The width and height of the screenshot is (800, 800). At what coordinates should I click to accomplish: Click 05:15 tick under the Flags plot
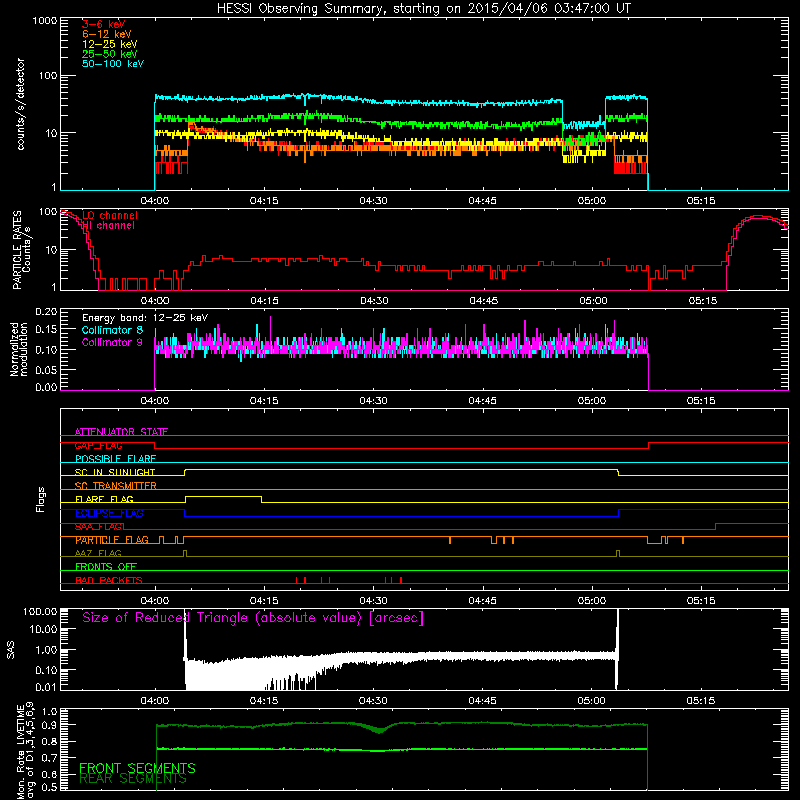click(x=701, y=601)
